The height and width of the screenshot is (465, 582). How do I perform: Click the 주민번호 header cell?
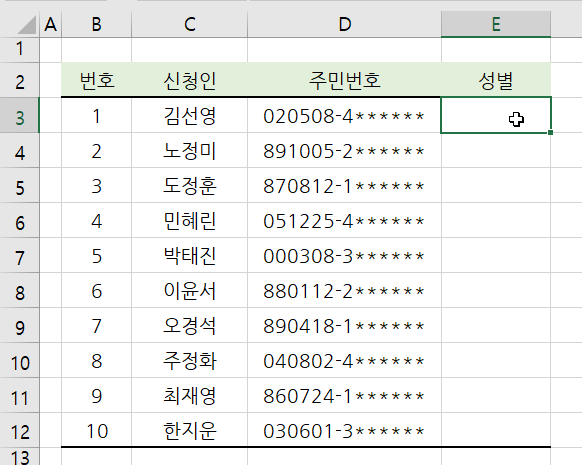pos(344,80)
